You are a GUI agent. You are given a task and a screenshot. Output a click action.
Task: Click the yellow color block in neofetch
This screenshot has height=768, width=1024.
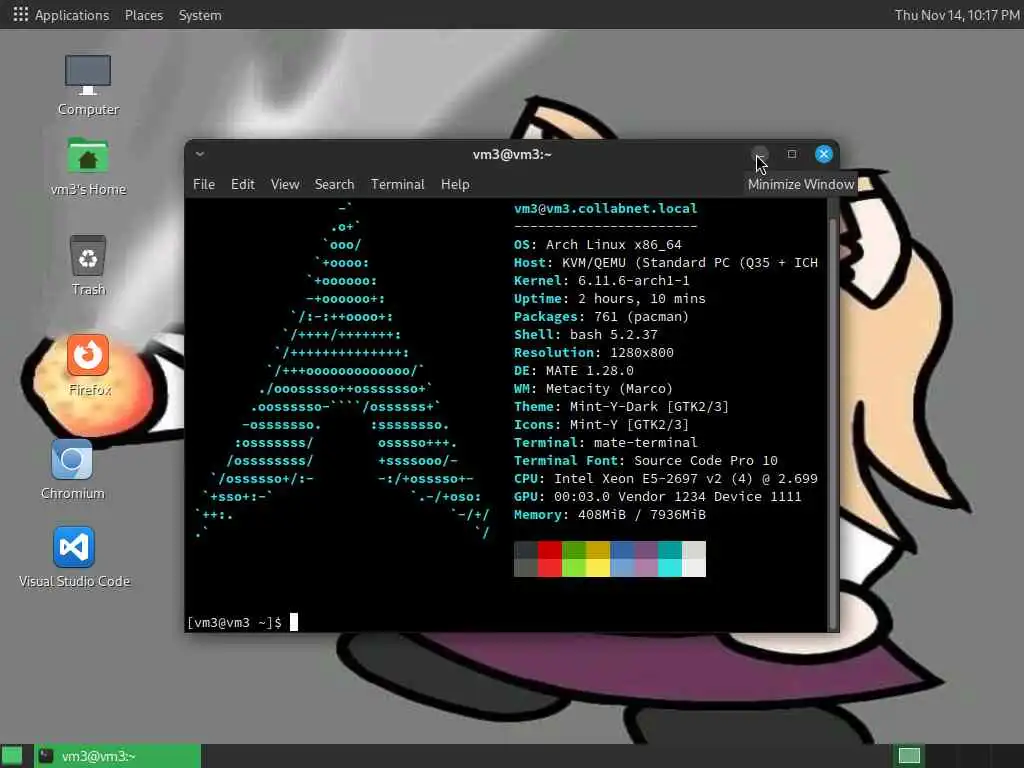tap(598, 568)
